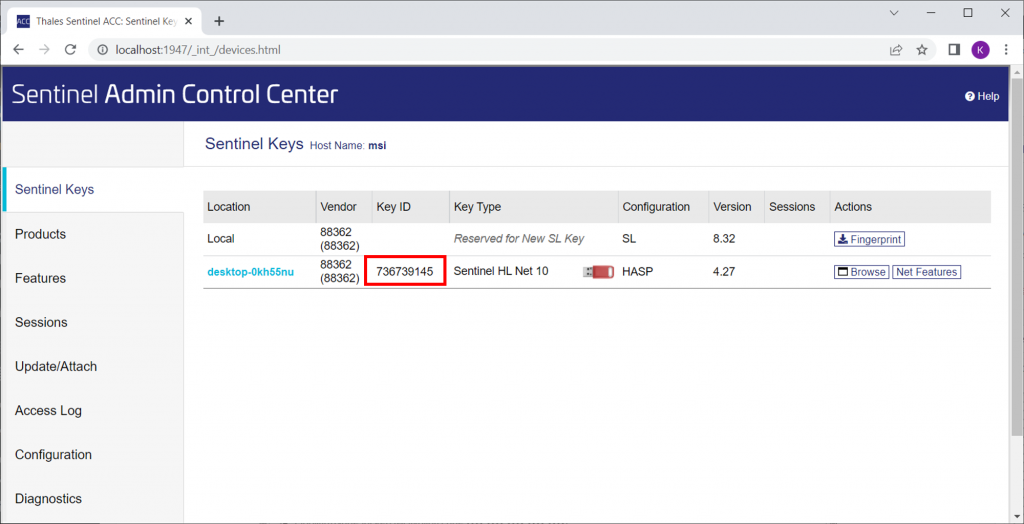Open Update/Attach page
Image resolution: width=1024 pixels, height=524 pixels.
(56, 366)
